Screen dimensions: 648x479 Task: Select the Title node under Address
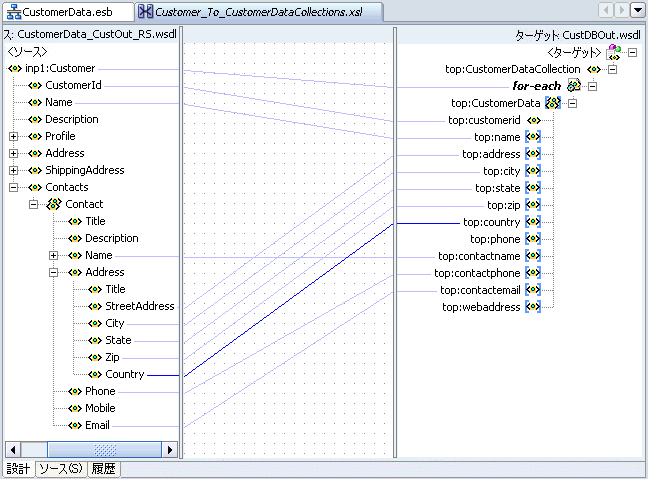(x=115, y=289)
